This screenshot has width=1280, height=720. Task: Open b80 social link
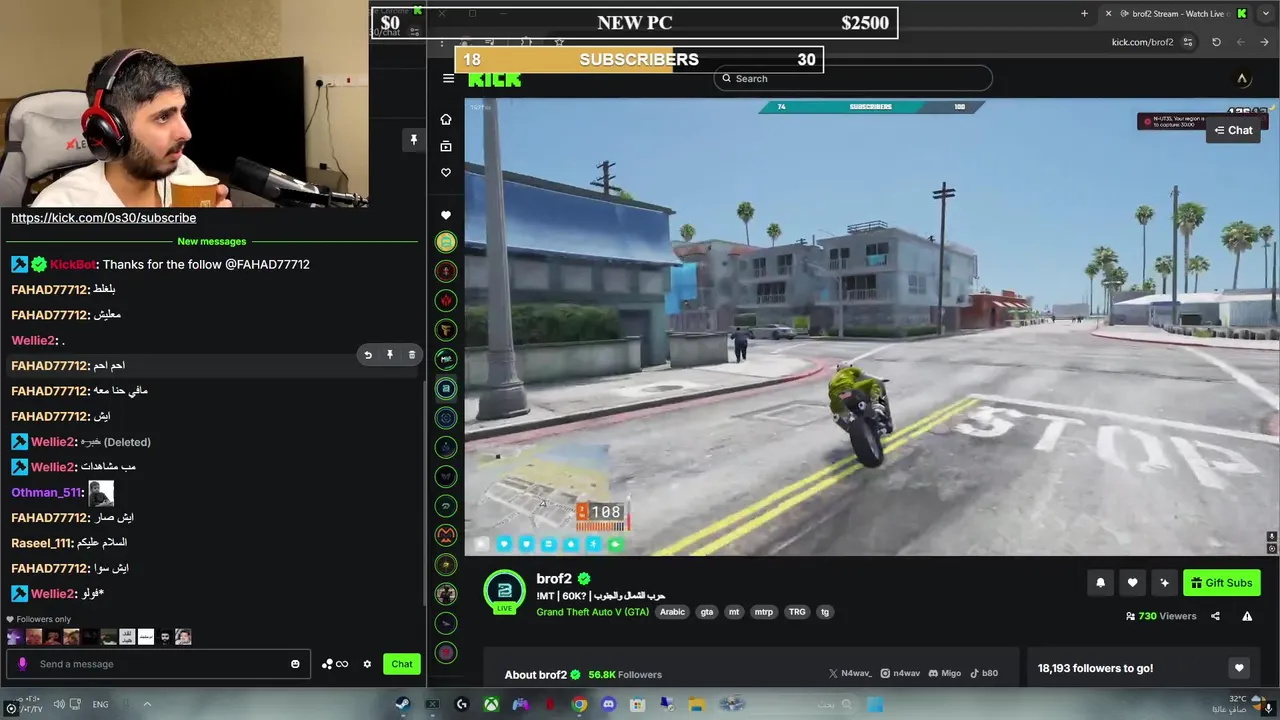[x=983, y=674]
